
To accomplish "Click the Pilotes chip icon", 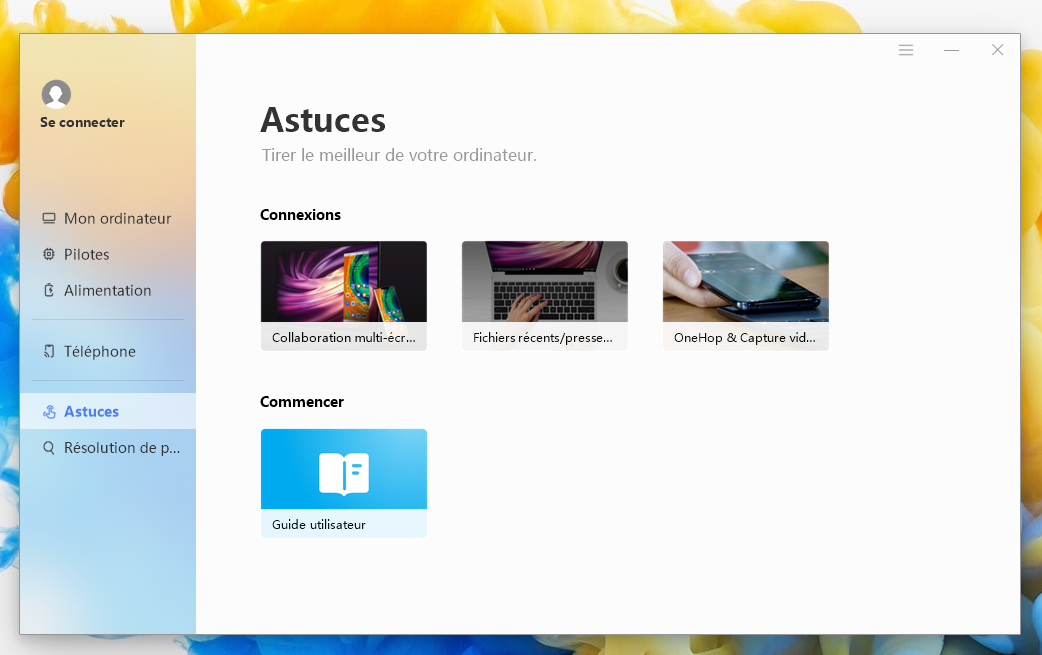I will [49, 255].
